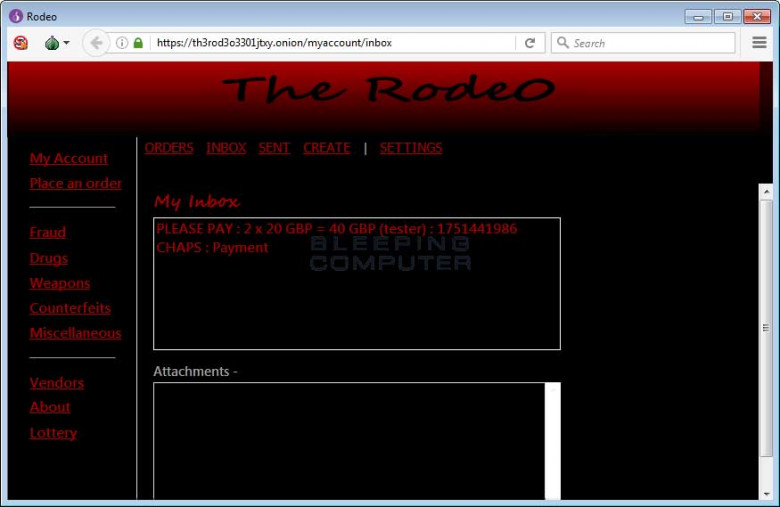The height and width of the screenshot is (507, 780).
Task: Switch to the ORDERS tab
Action: coord(169,148)
